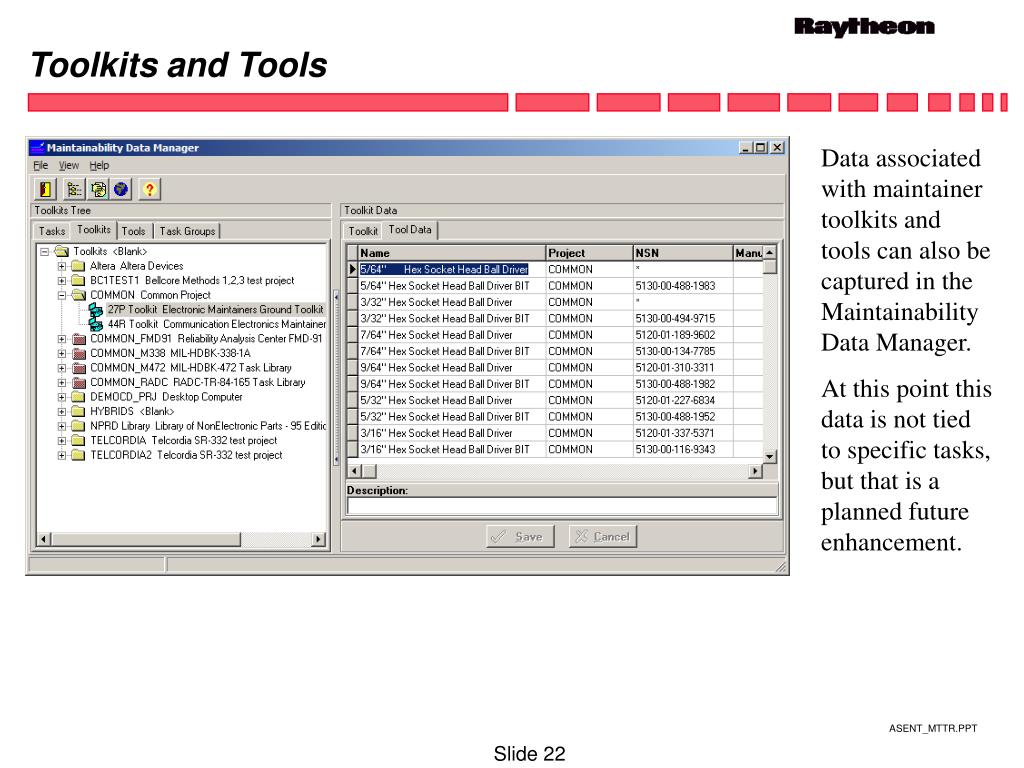This screenshot has height=768, width=1024.
Task: Click the COMMON_RADC red folder icon
Action: 78,382
